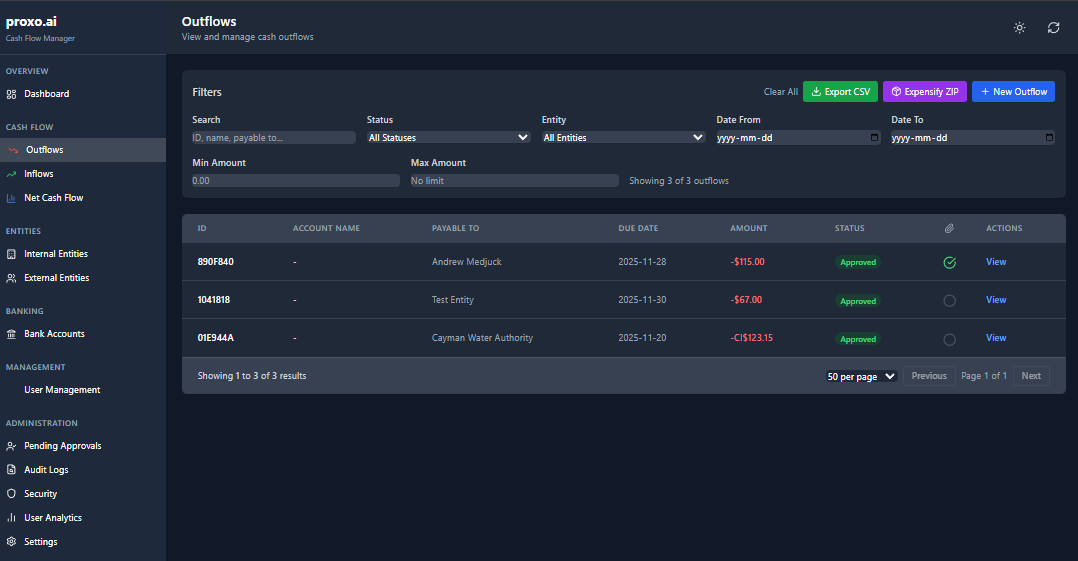Open External Entities page
This screenshot has height=561, width=1078.
coord(82,278)
